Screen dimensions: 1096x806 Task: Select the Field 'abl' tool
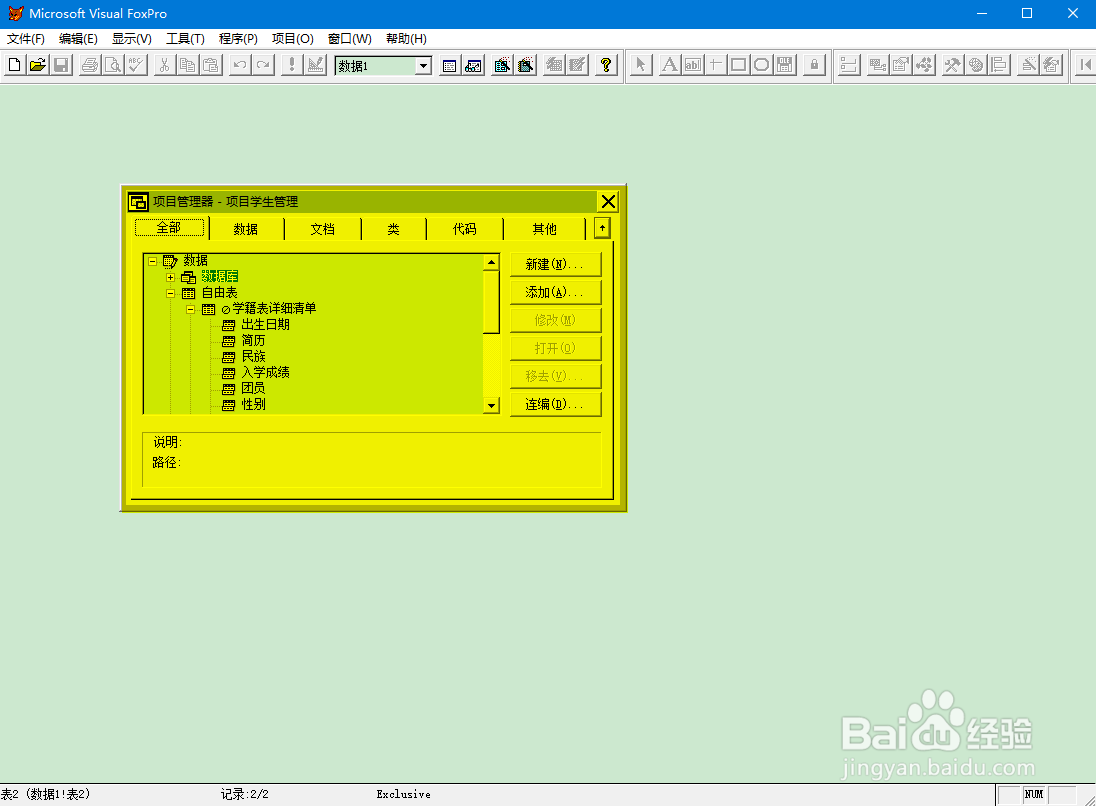tap(692, 66)
